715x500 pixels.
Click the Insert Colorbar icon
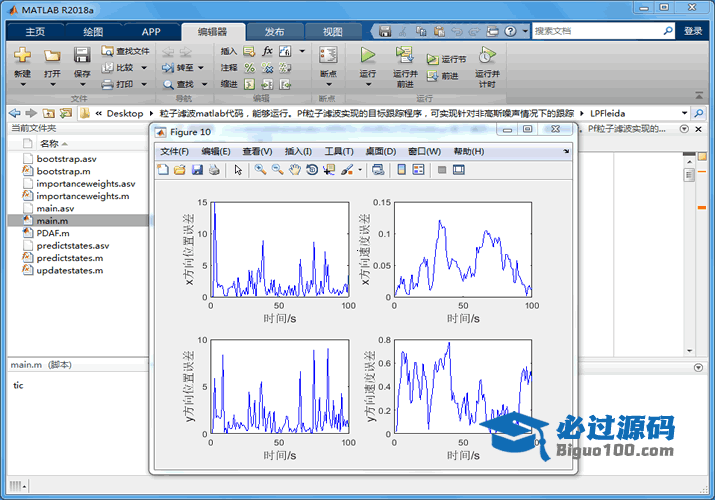pos(401,170)
